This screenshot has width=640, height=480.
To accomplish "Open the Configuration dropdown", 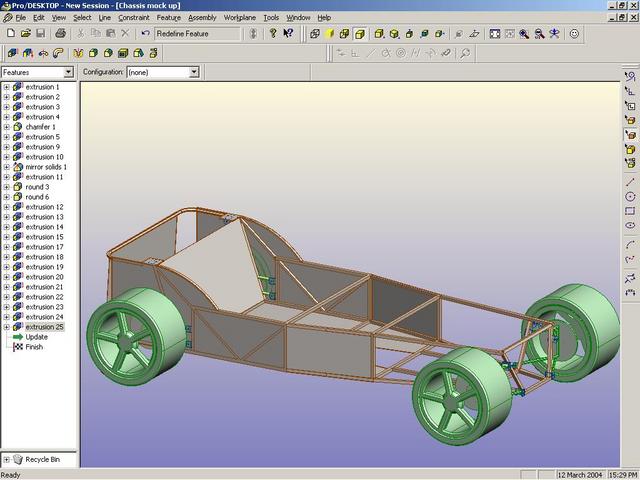I will (x=194, y=72).
